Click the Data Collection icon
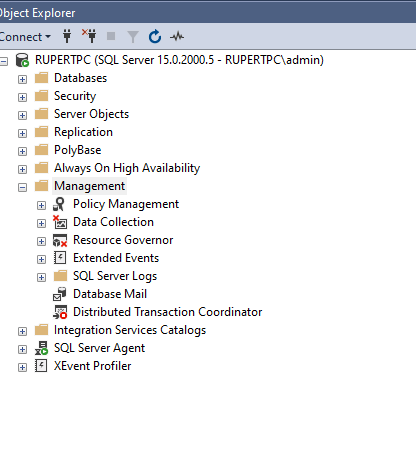 (x=60, y=222)
